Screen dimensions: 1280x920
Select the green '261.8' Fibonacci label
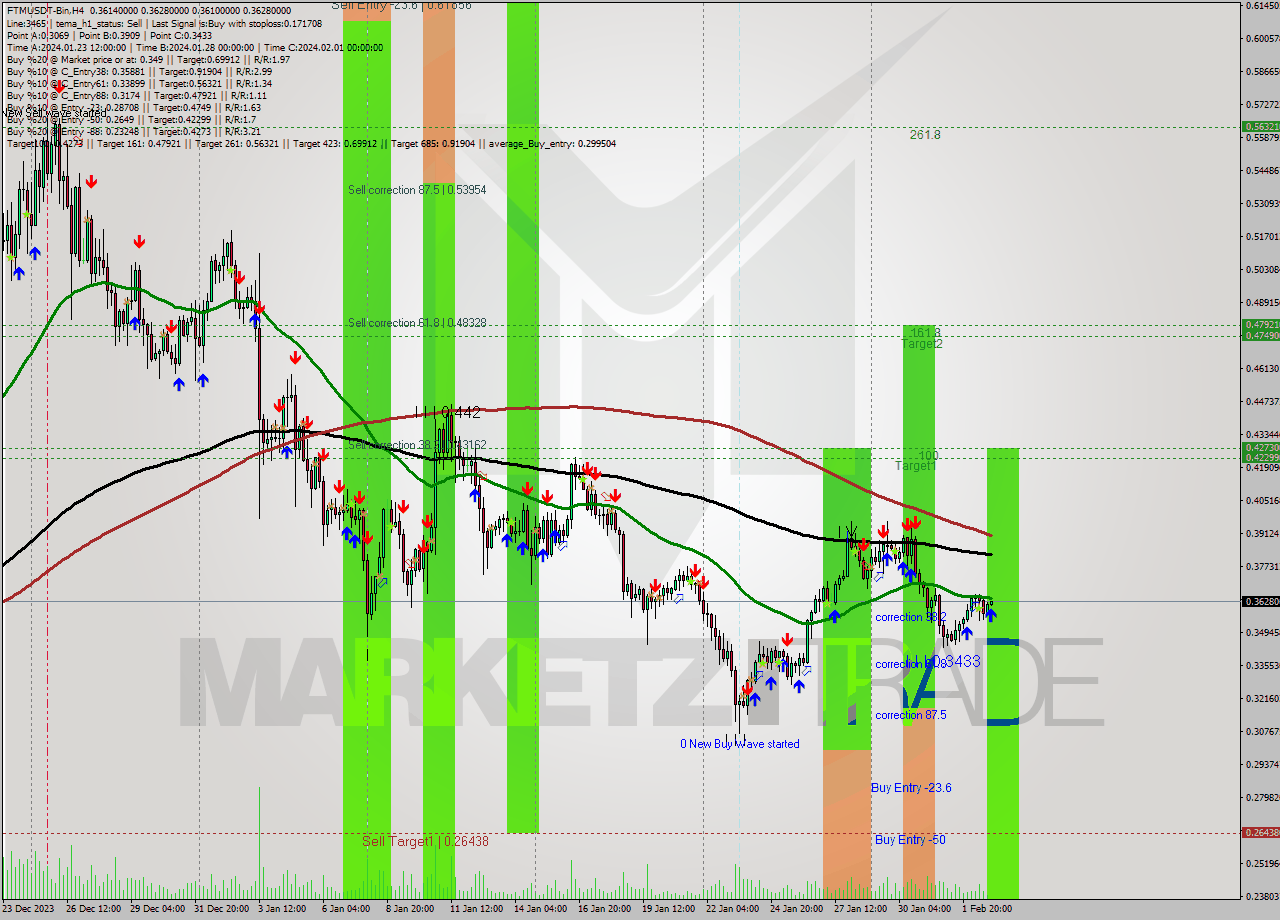pyautogui.click(x=925, y=134)
